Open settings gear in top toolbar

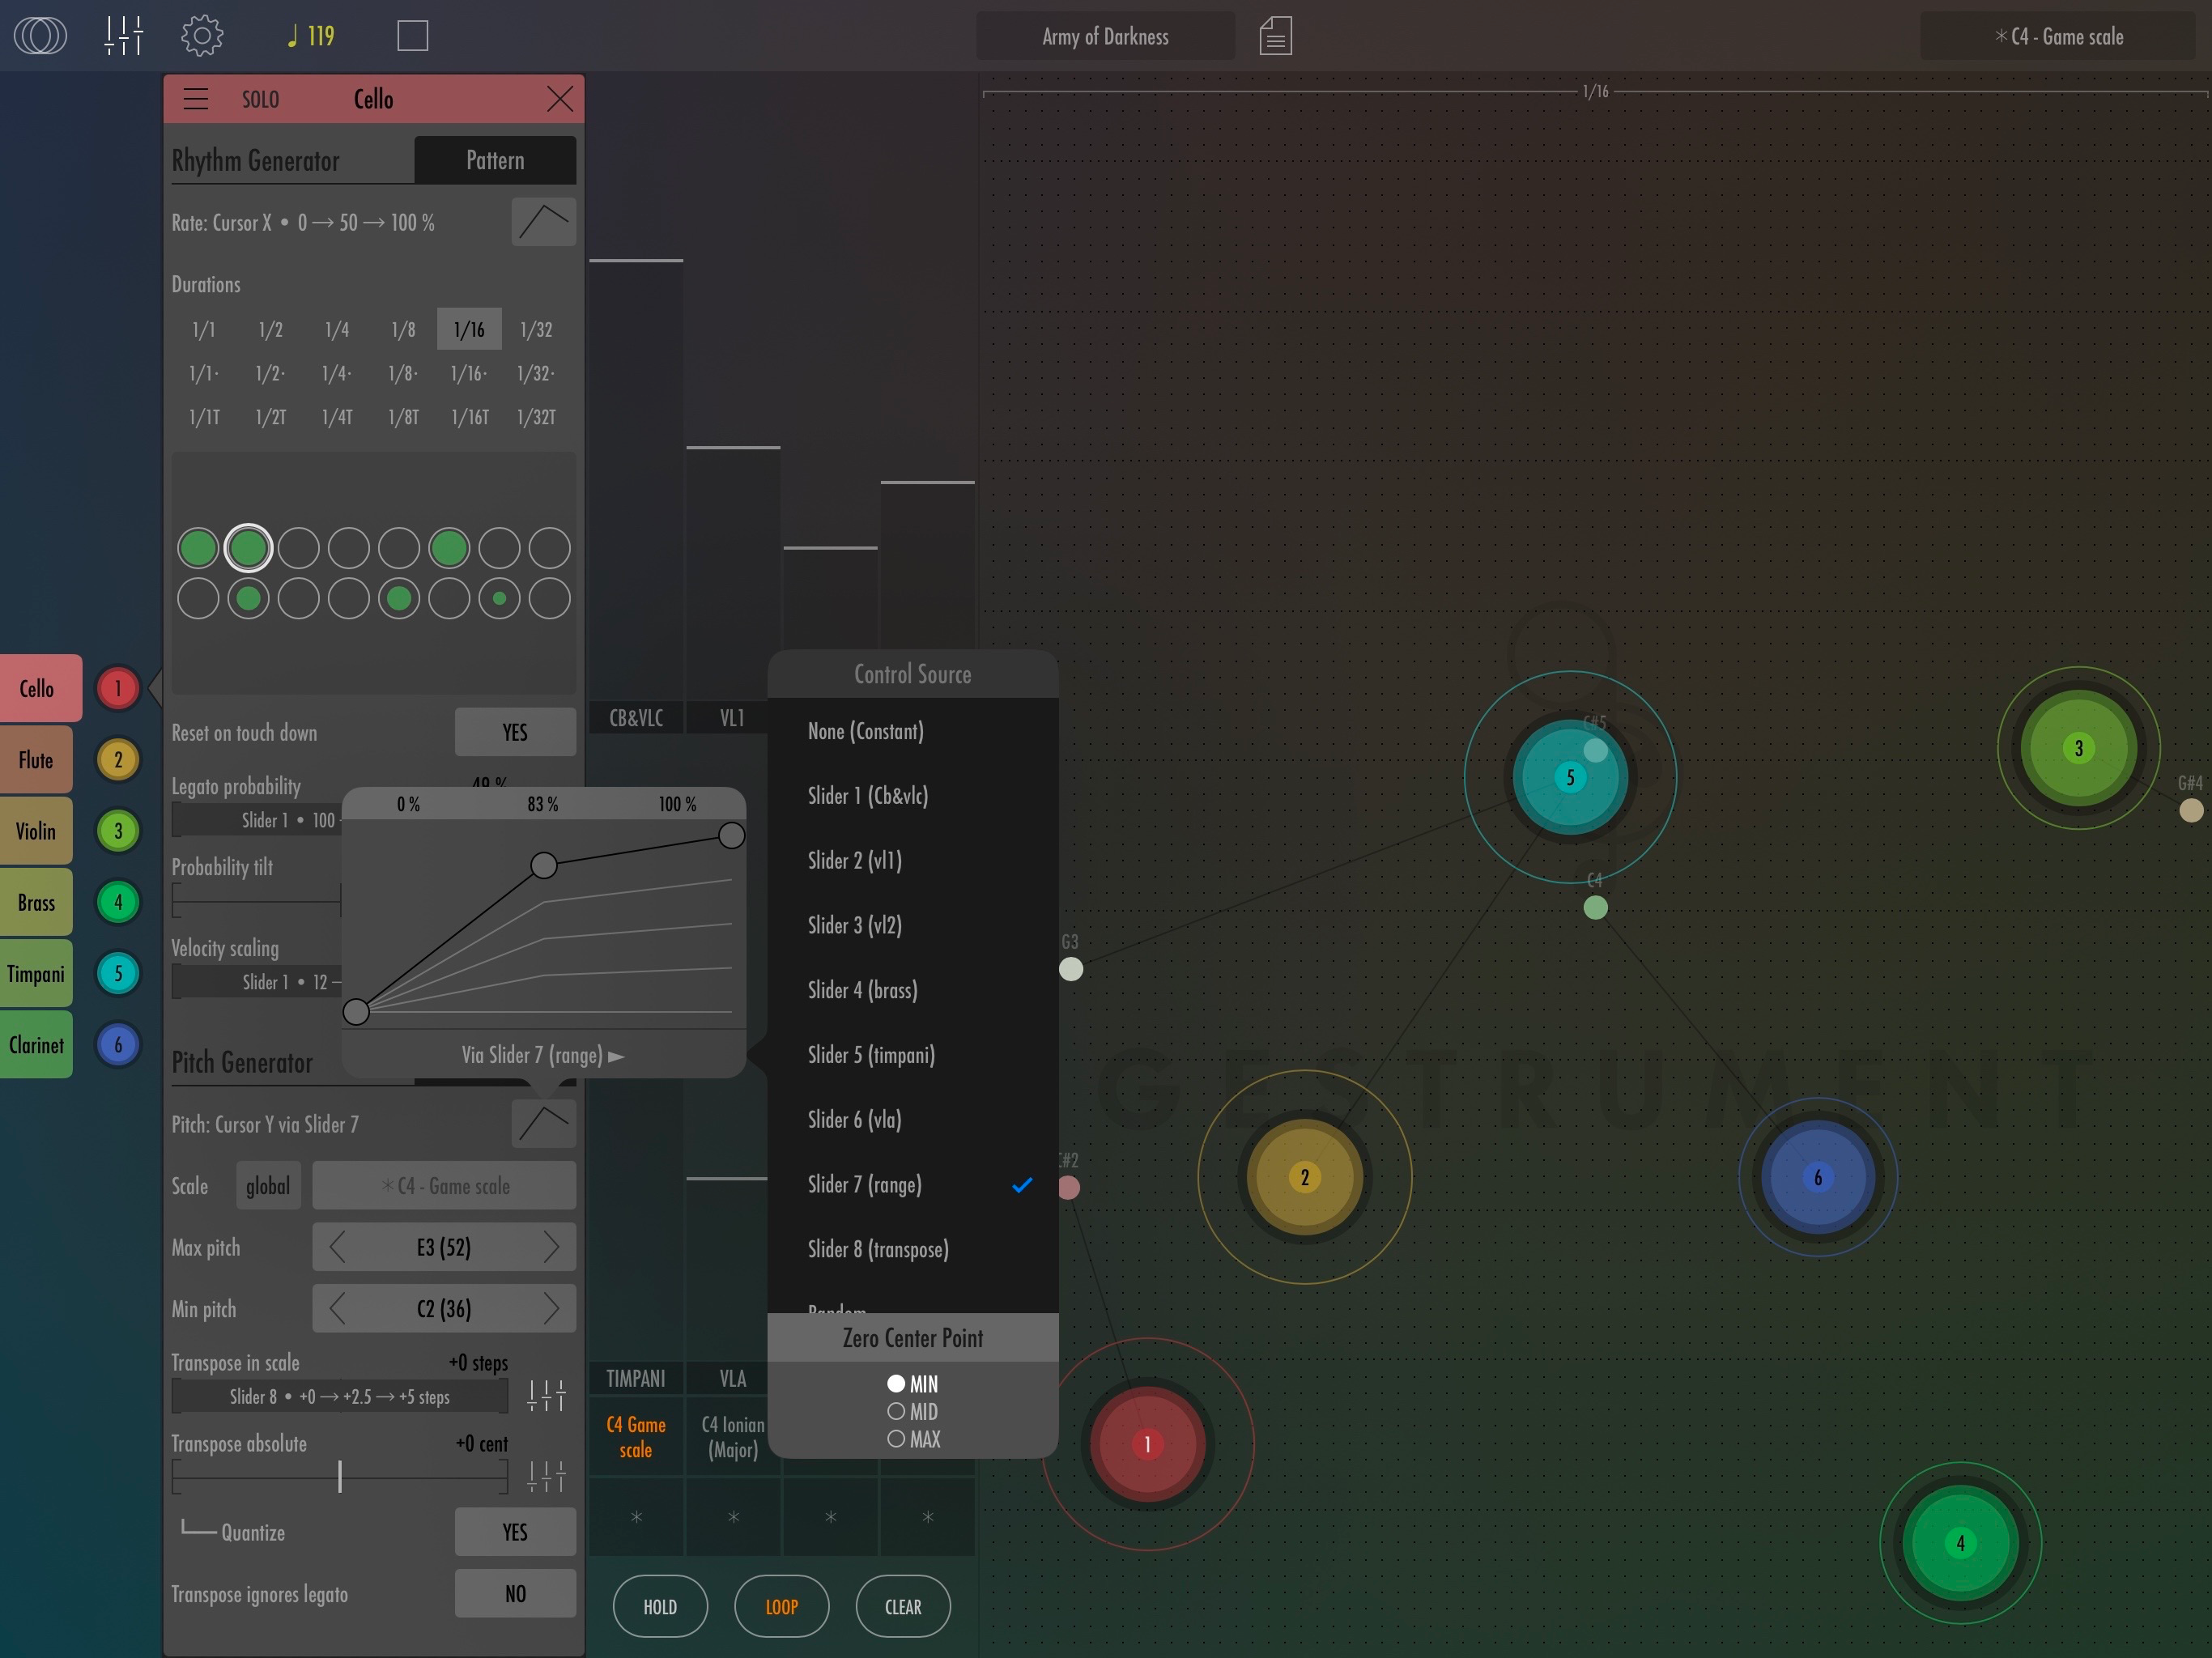[201, 36]
